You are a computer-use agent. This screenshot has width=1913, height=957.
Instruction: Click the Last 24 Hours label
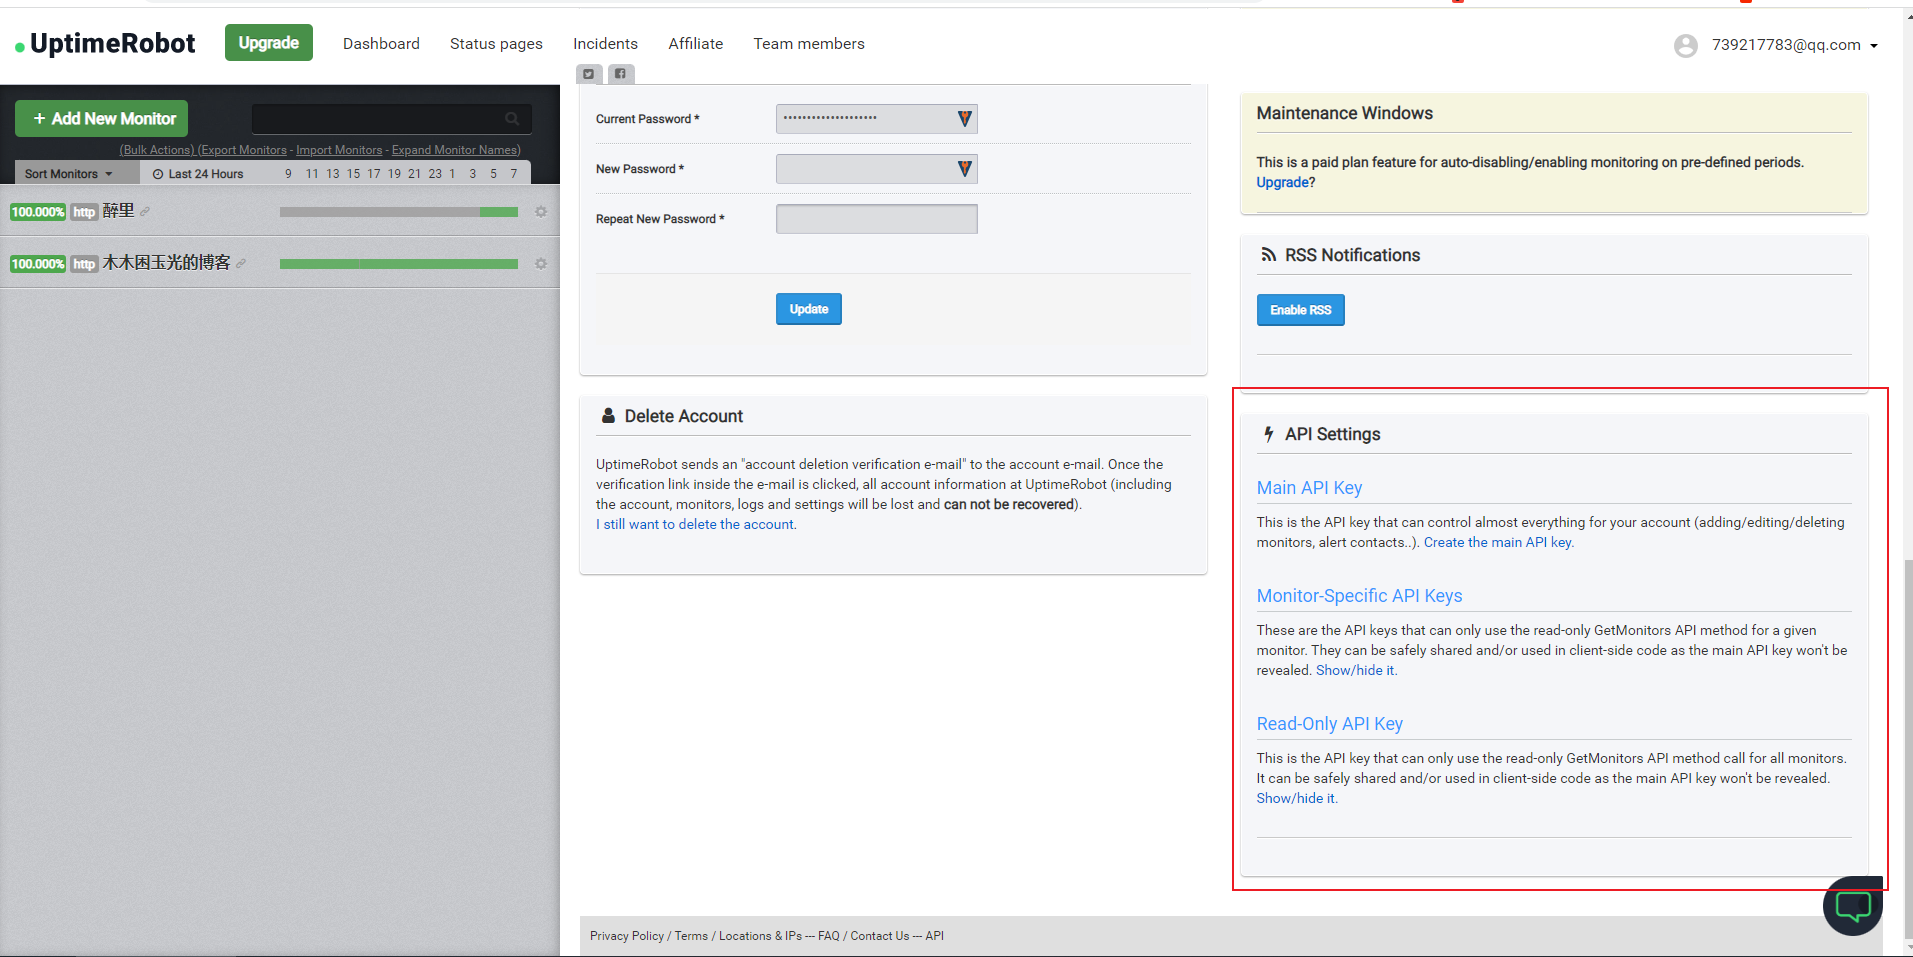tap(198, 174)
